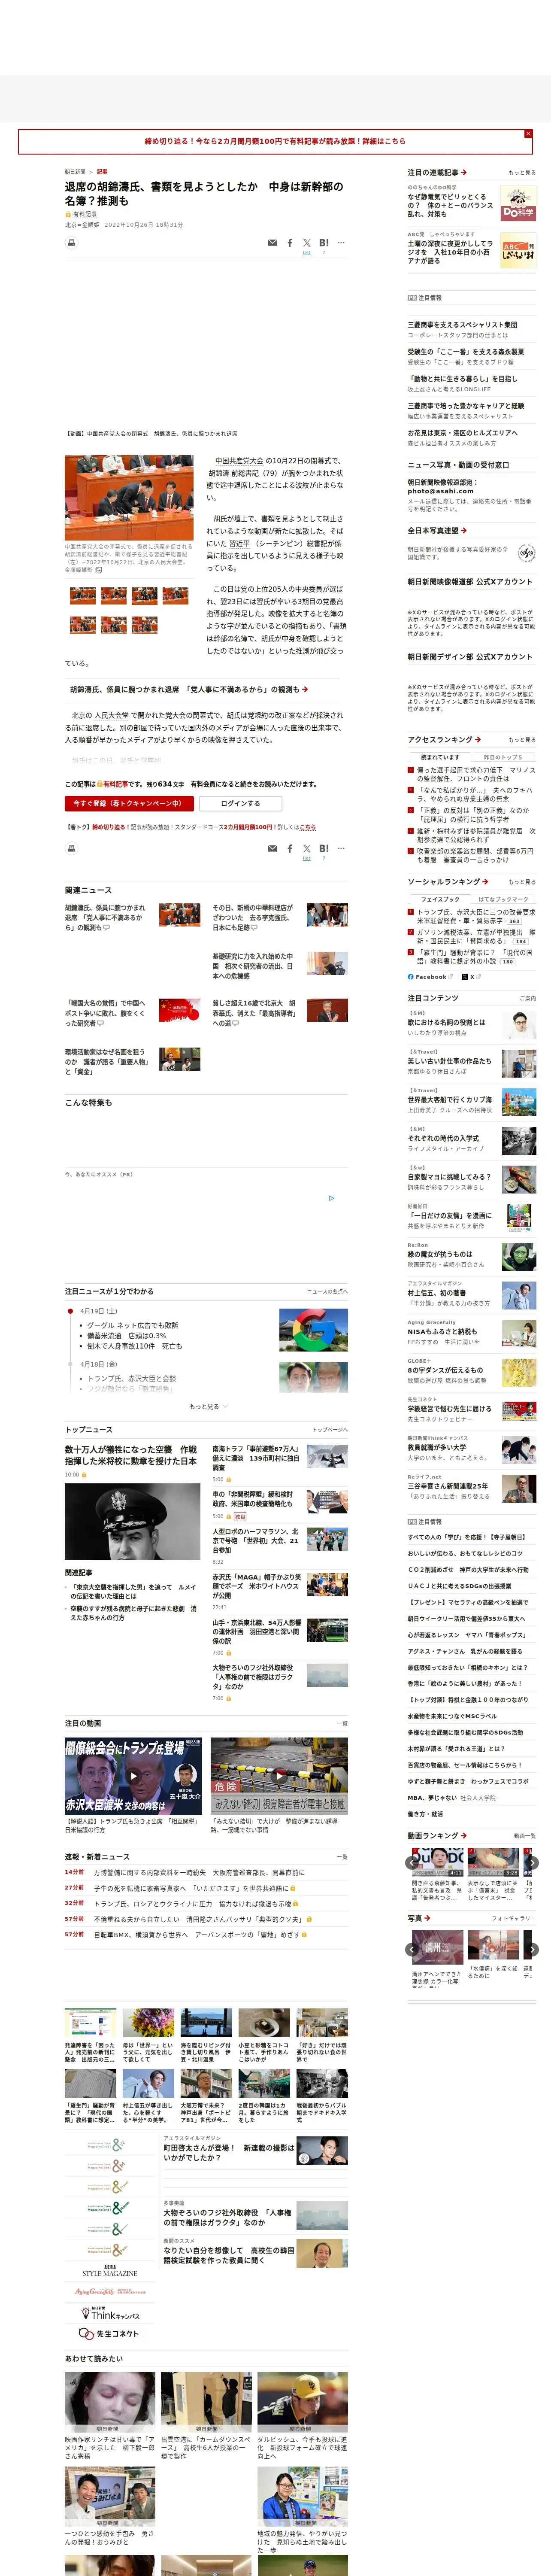Image resolution: width=551 pixels, height=2576 pixels.
Task: Open 詳細はこちら in the top banner
Action: [384, 141]
